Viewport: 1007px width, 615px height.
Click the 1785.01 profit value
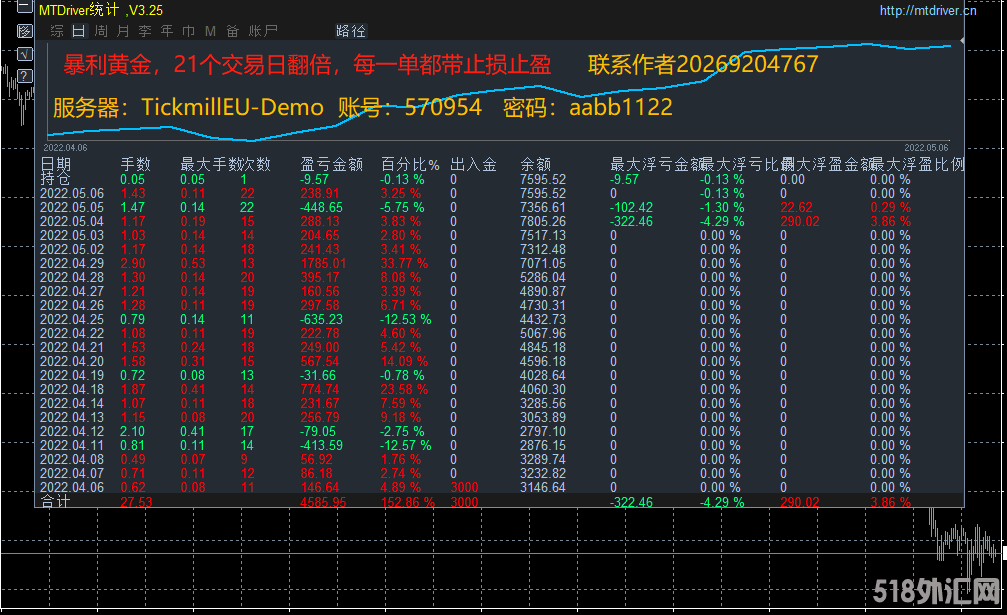point(323,263)
